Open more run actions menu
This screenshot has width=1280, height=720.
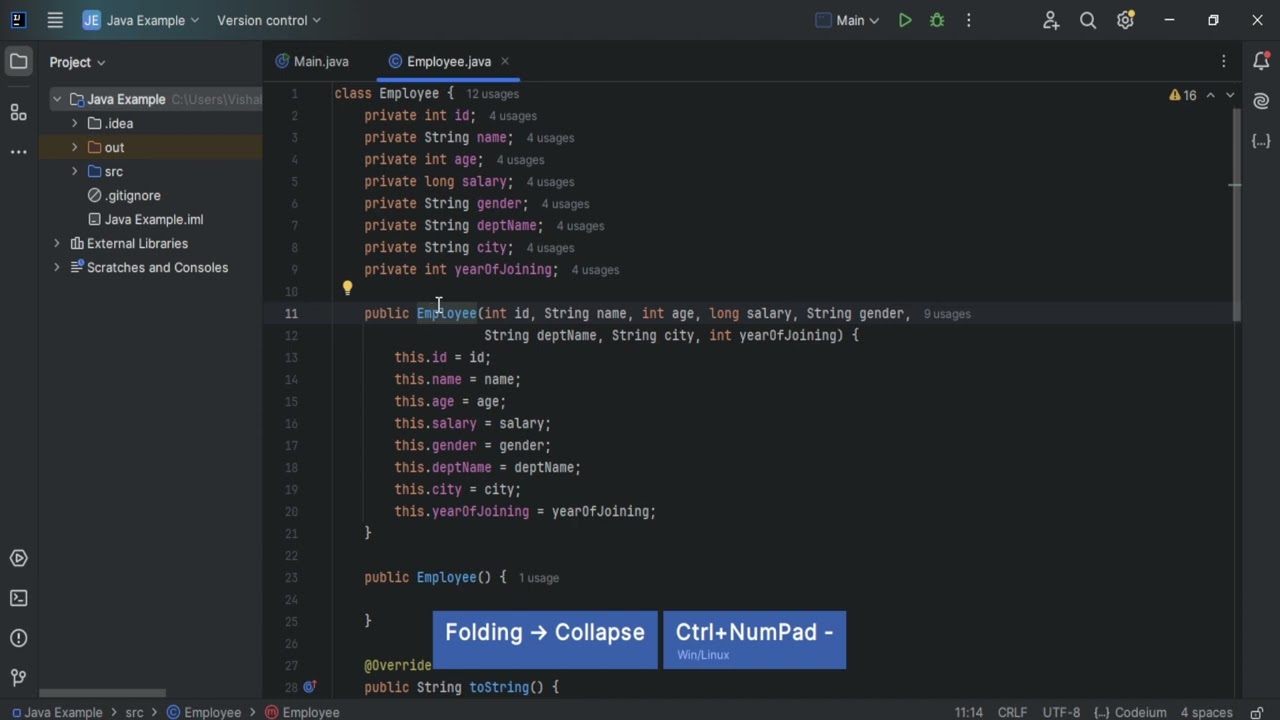tap(969, 20)
